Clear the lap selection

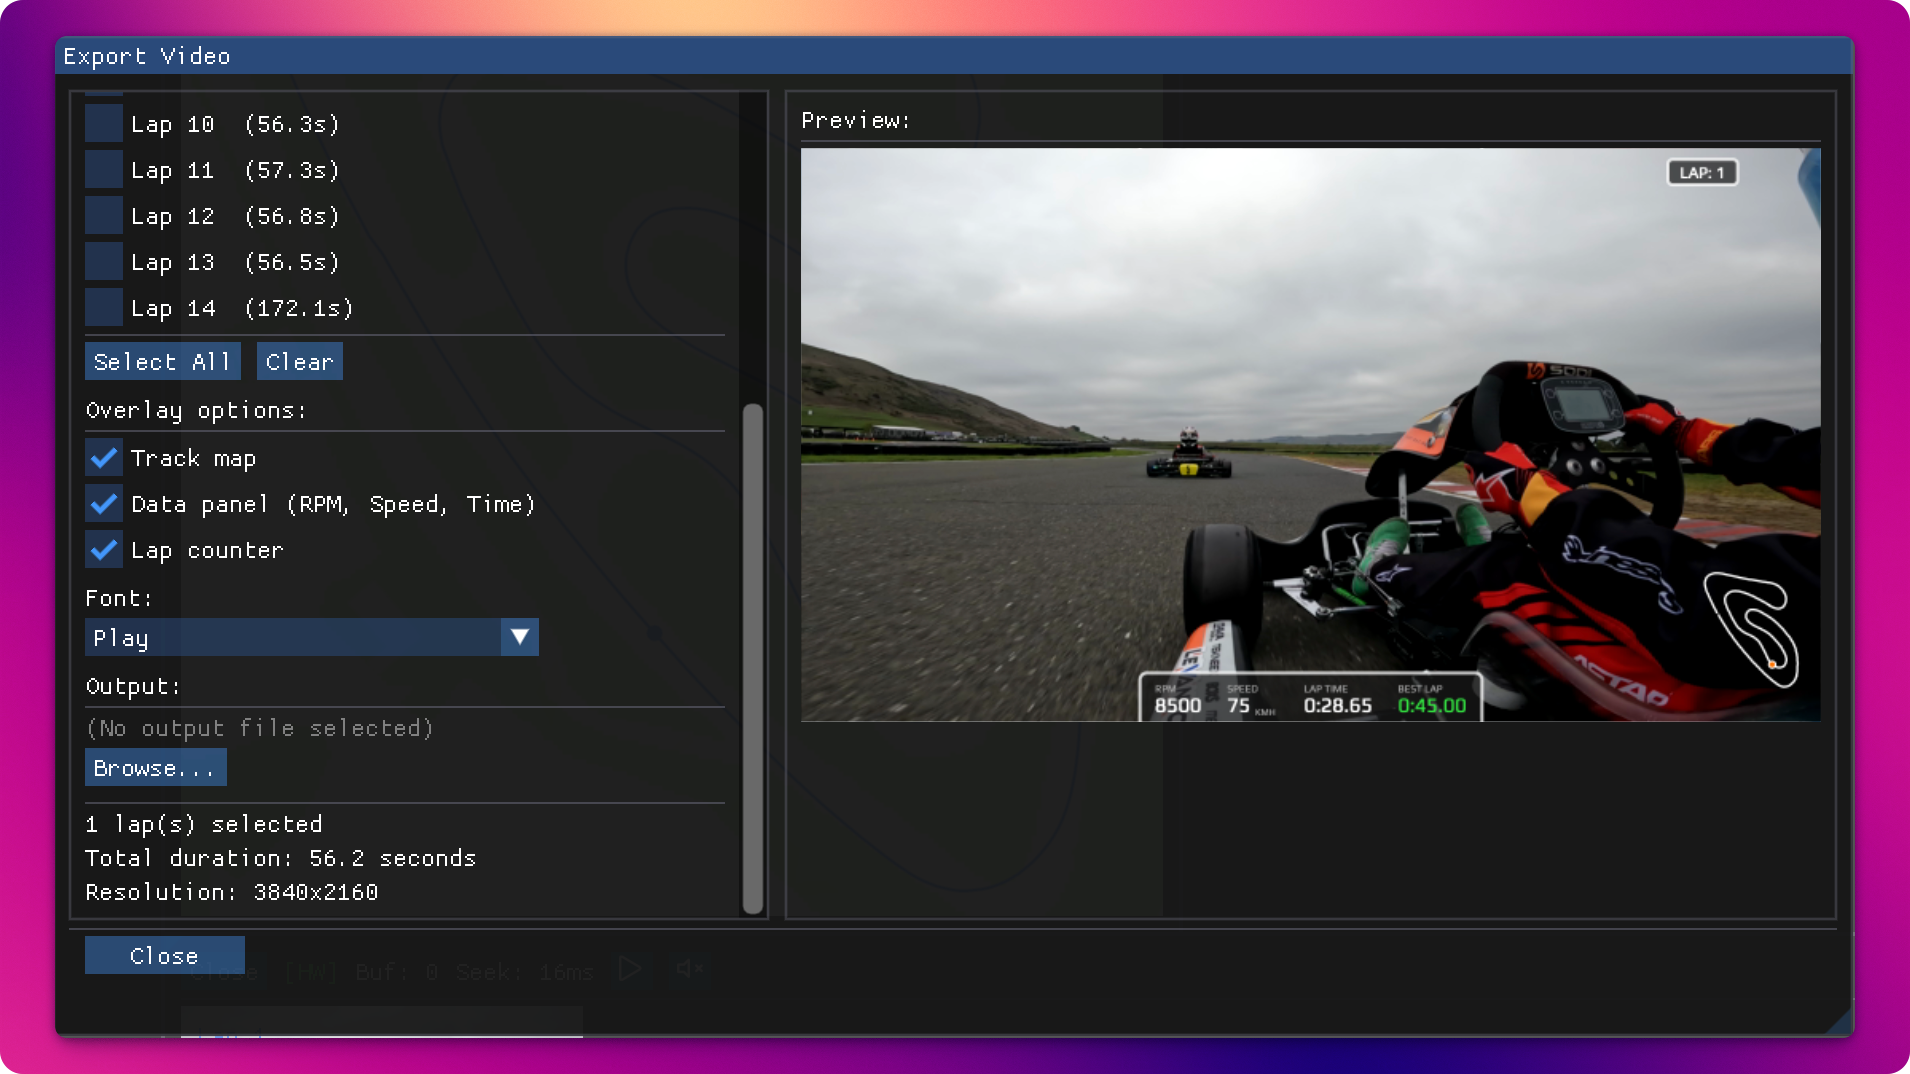coord(299,361)
